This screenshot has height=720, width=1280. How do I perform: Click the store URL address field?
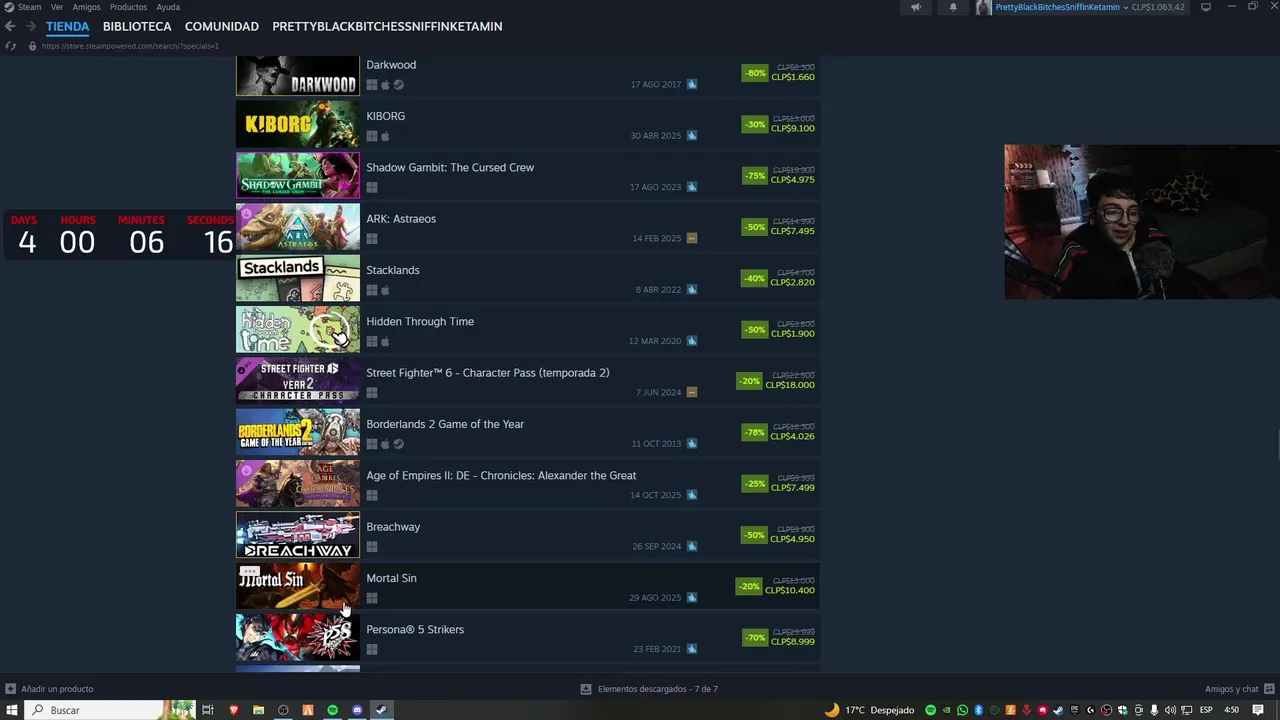(130, 46)
